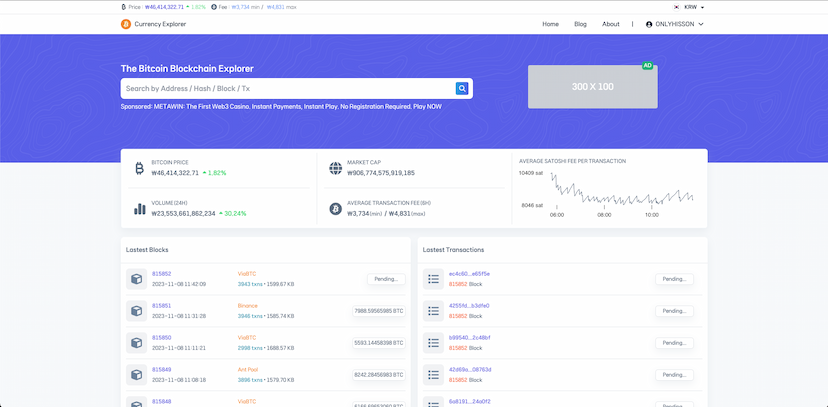This screenshot has width=828, height=407.
Task: Click the 3896 txns link
Action: tap(250, 380)
